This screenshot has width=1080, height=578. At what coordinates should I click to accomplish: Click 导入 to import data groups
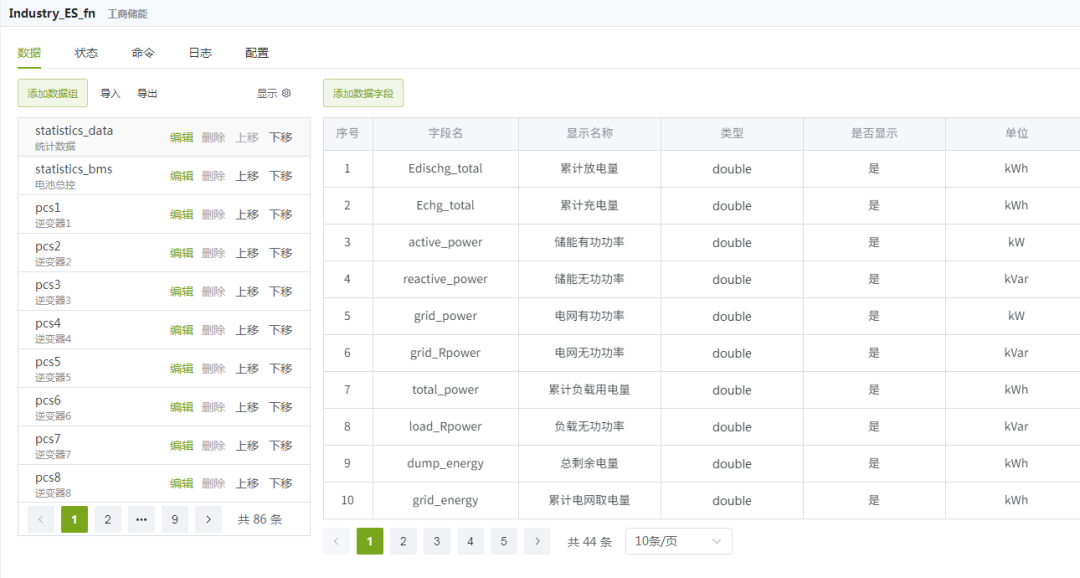[x=110, y=94]
